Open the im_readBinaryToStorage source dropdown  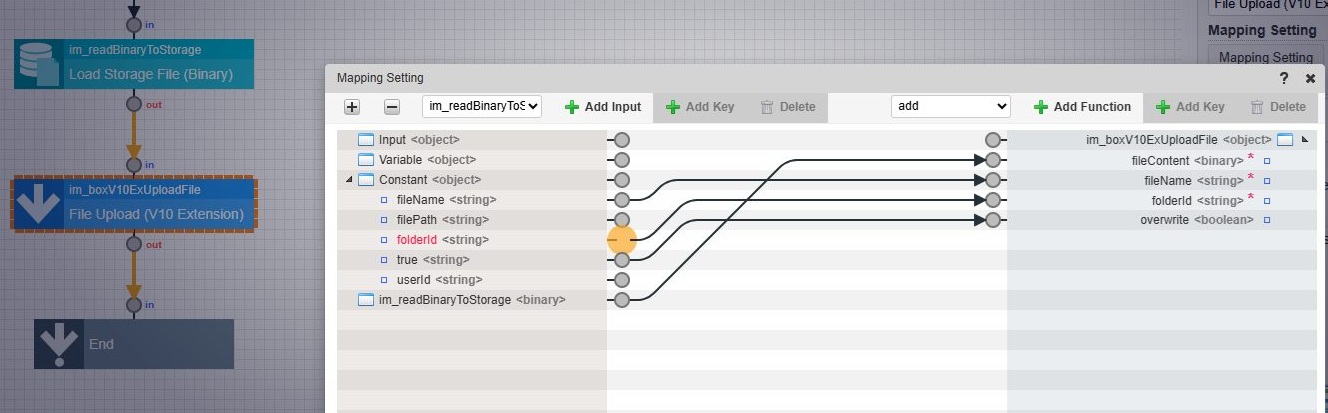click(482, 107)
